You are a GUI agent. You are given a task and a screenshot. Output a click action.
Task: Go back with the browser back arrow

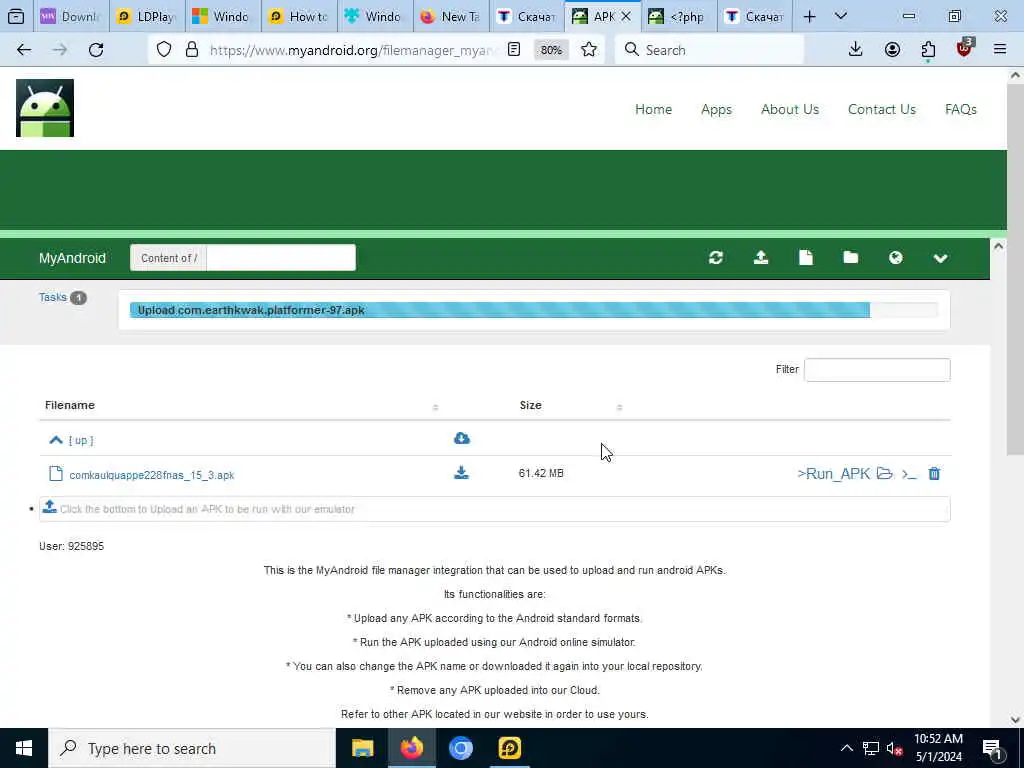24,50
